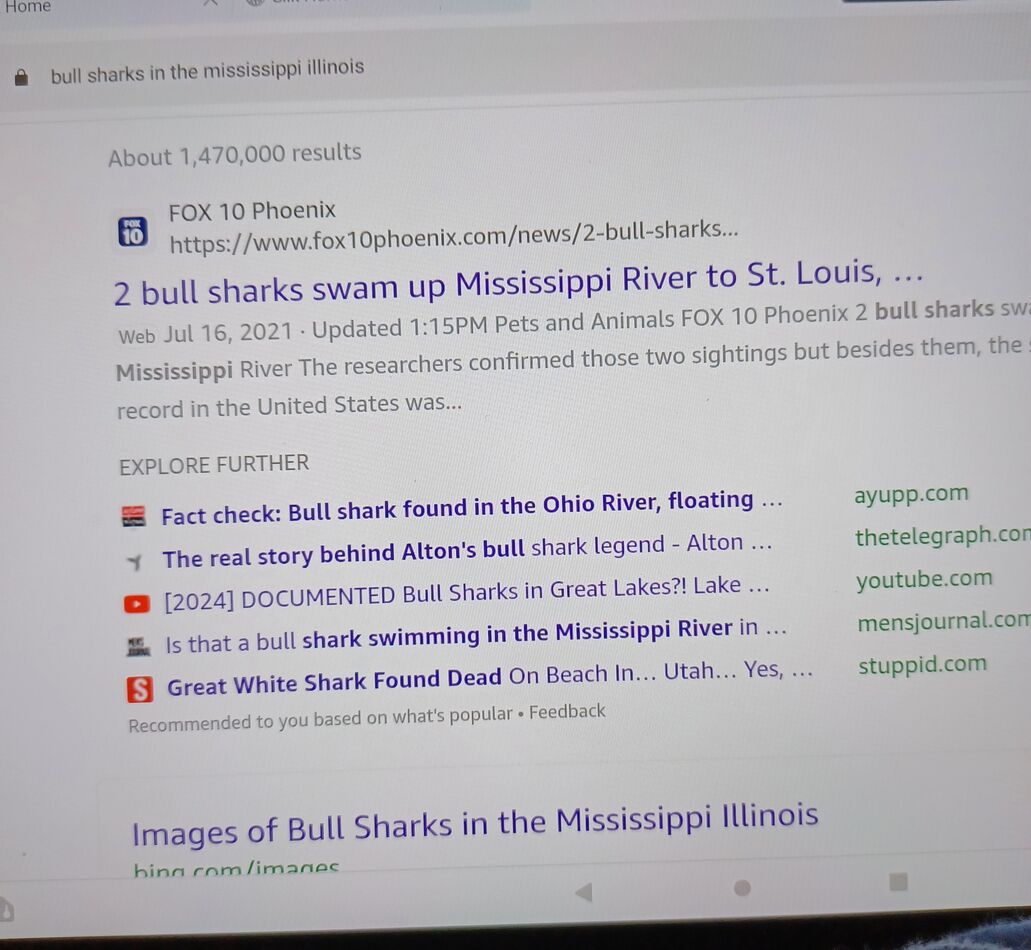Tap the Android back navigation triangle

coord(584,892)
